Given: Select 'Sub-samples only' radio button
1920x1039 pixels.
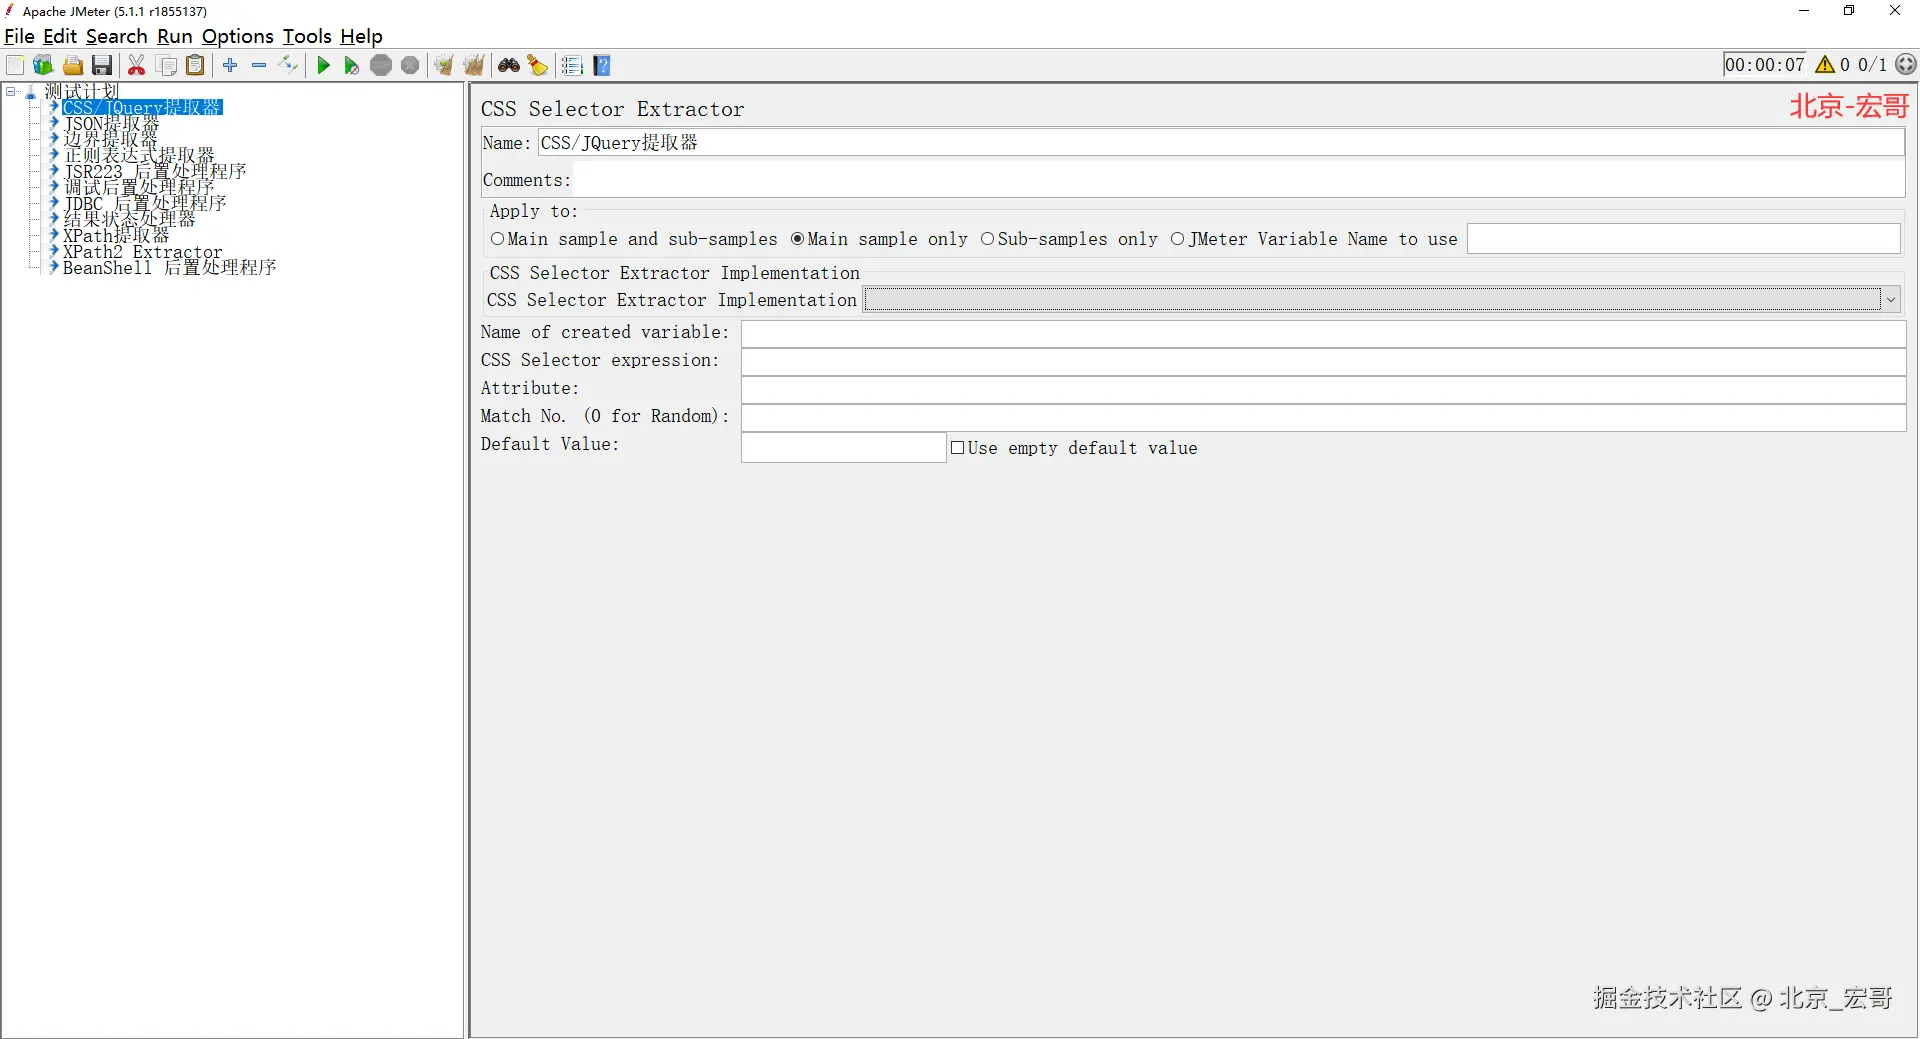Looking at the screenshot, I should point(987,239).
